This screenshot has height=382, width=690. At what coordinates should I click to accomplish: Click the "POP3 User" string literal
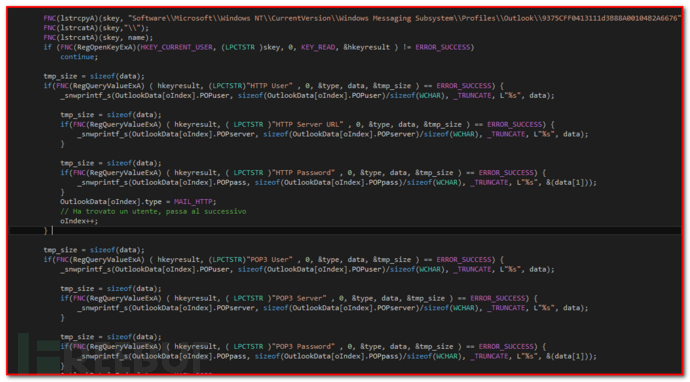pyautogui.click(x=269, y=260)
